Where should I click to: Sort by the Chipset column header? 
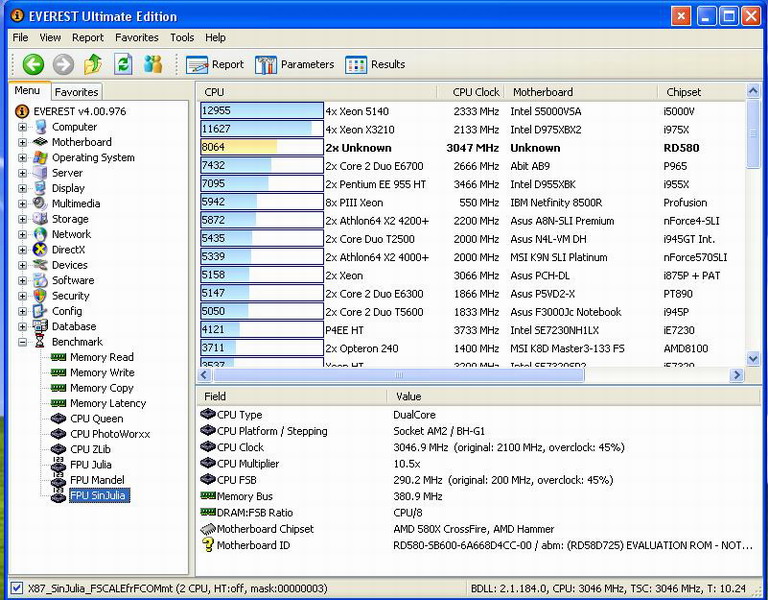pyautogui.click(x=701, y=92)
